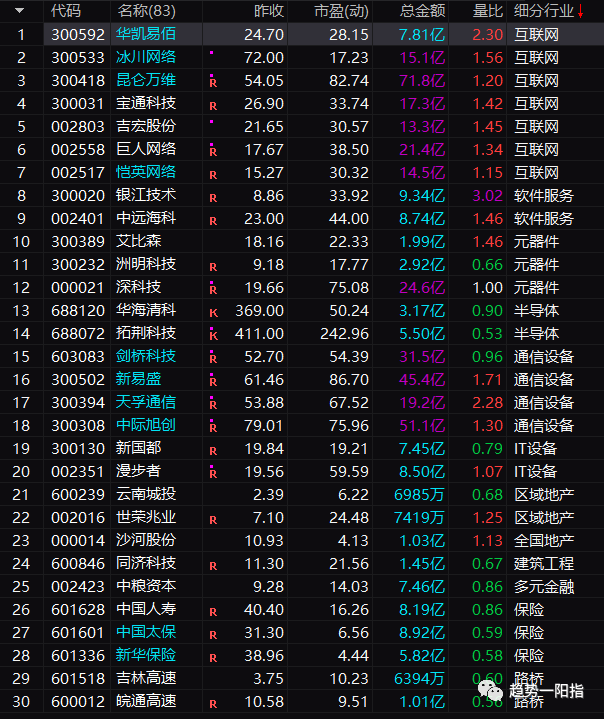
Task: Select stock name 恺英网络
Action: (146, 172)
